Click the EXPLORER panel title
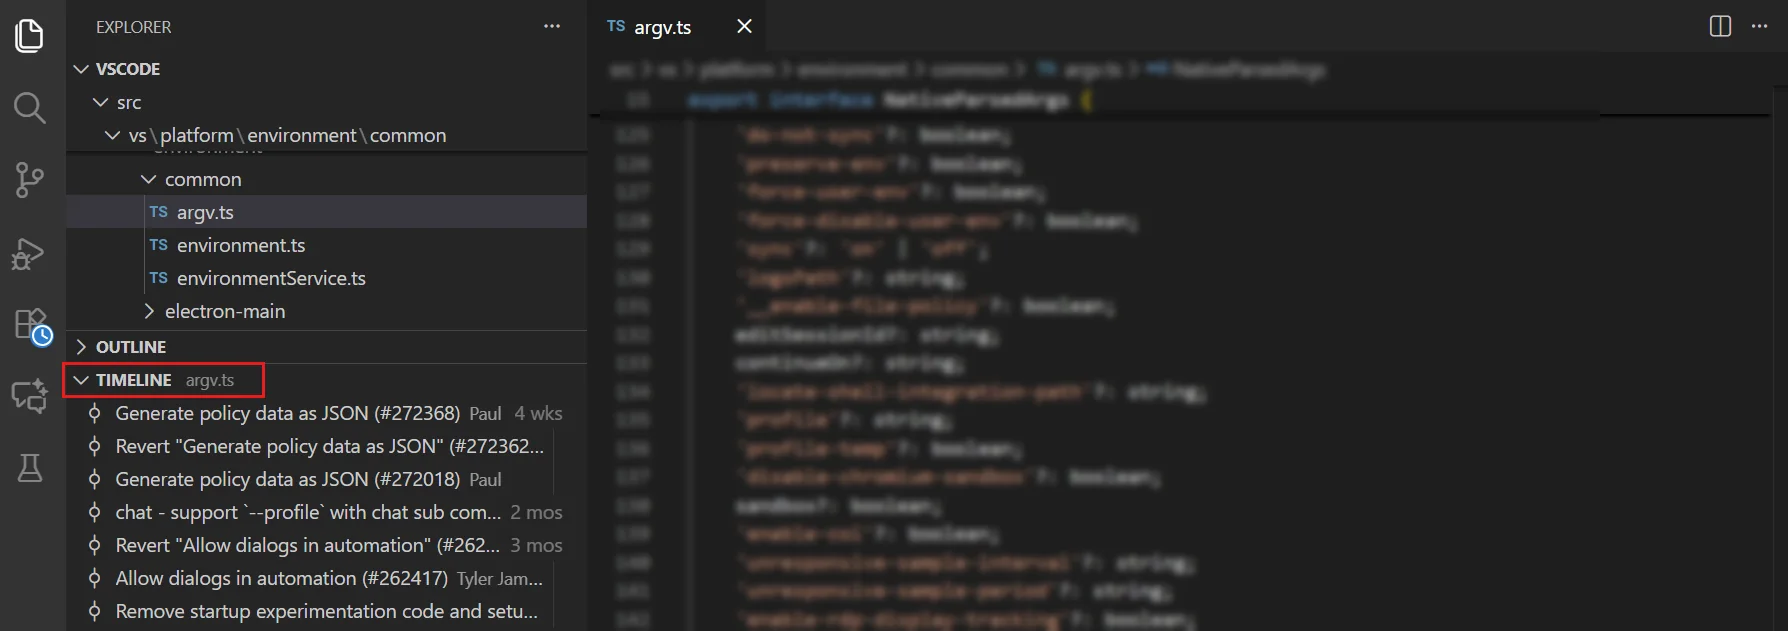The image size is (1788, 631). tap(134, 27)
